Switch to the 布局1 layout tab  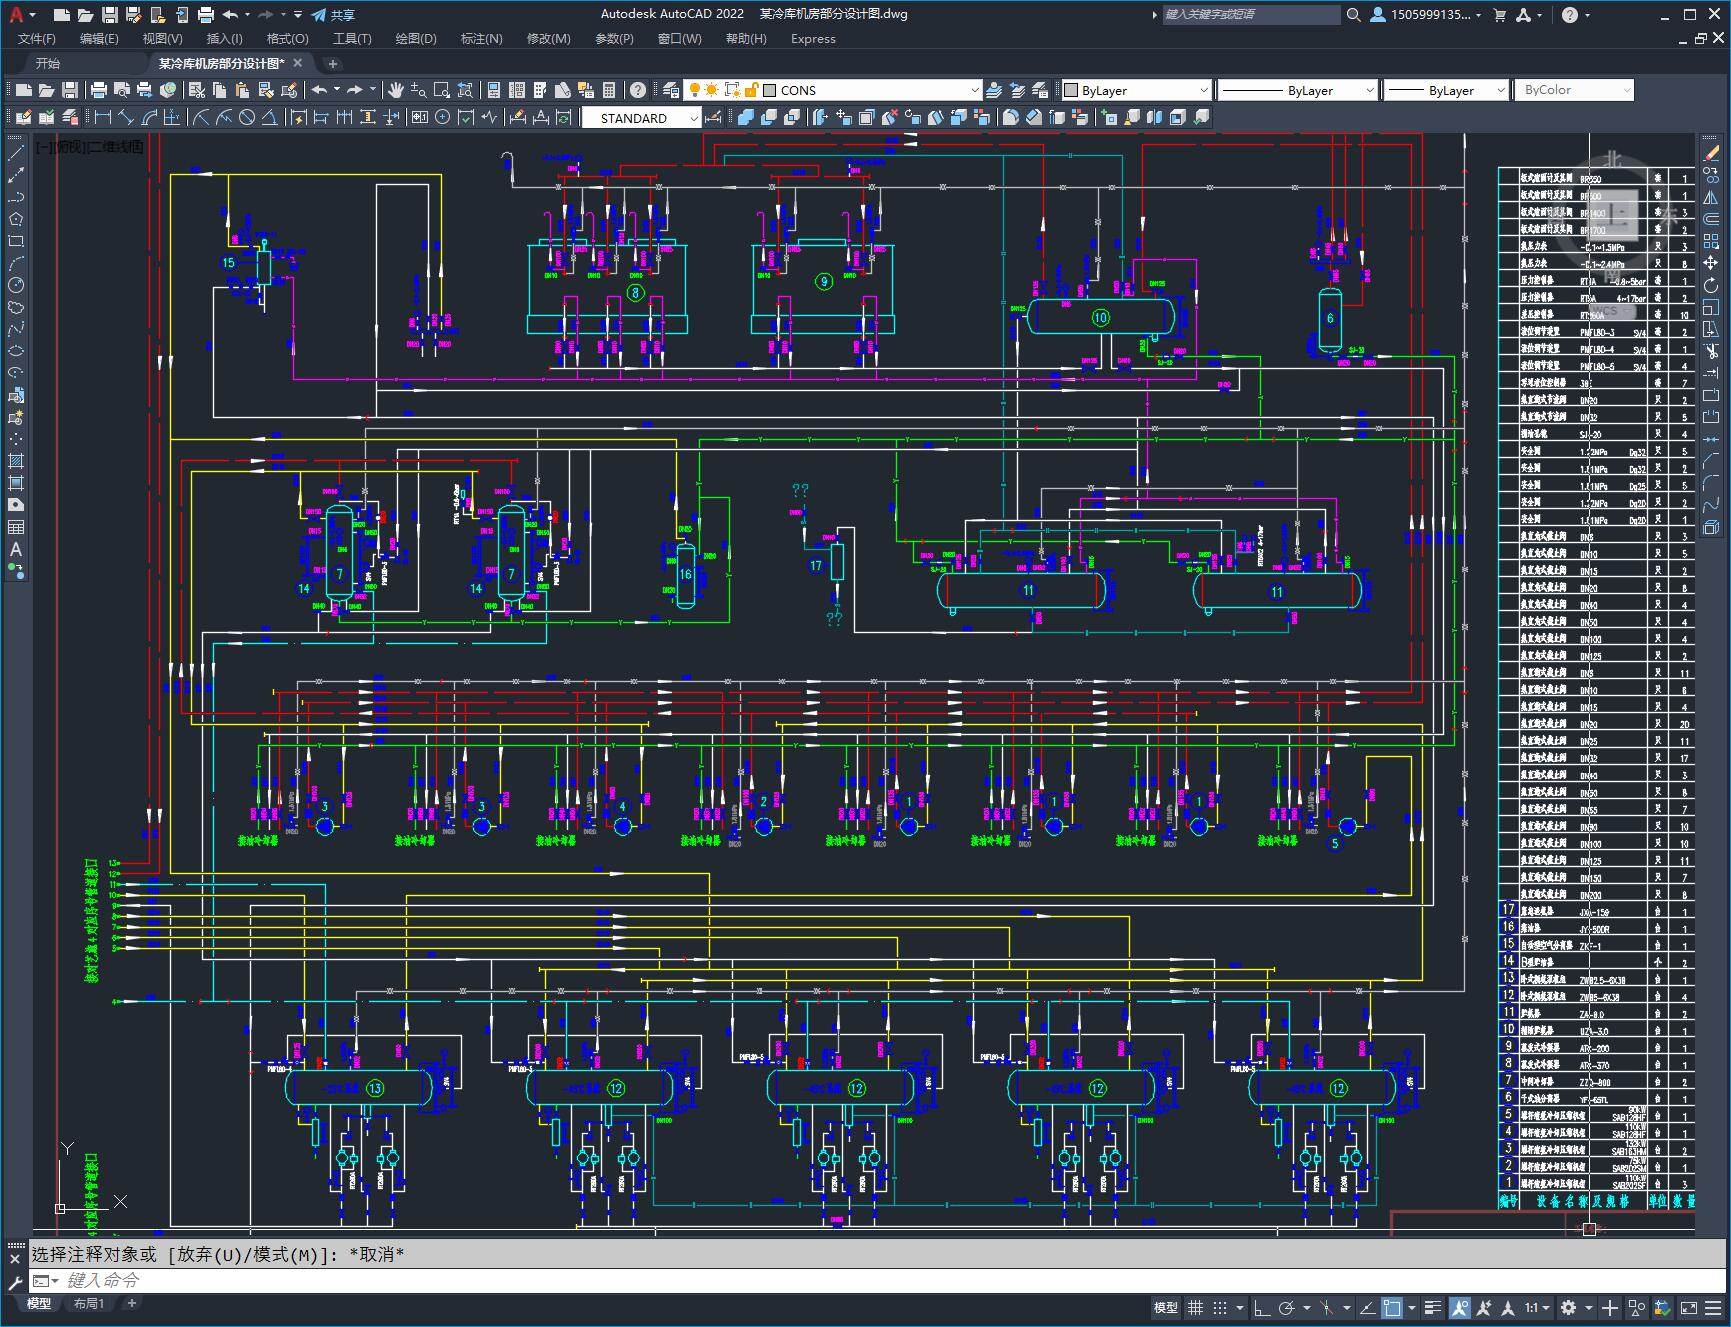coord(89,1303)
